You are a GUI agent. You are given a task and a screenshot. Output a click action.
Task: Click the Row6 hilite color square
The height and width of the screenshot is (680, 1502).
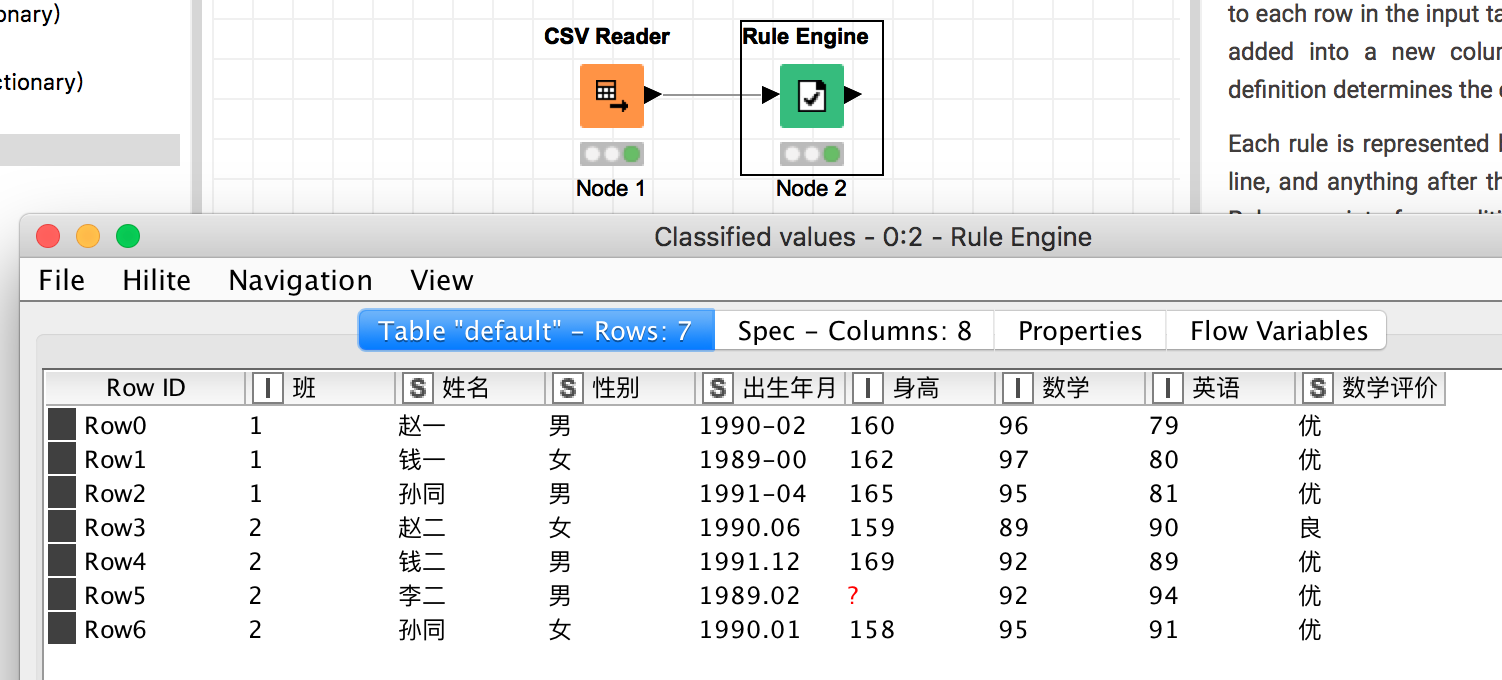(x=62, y=629)
